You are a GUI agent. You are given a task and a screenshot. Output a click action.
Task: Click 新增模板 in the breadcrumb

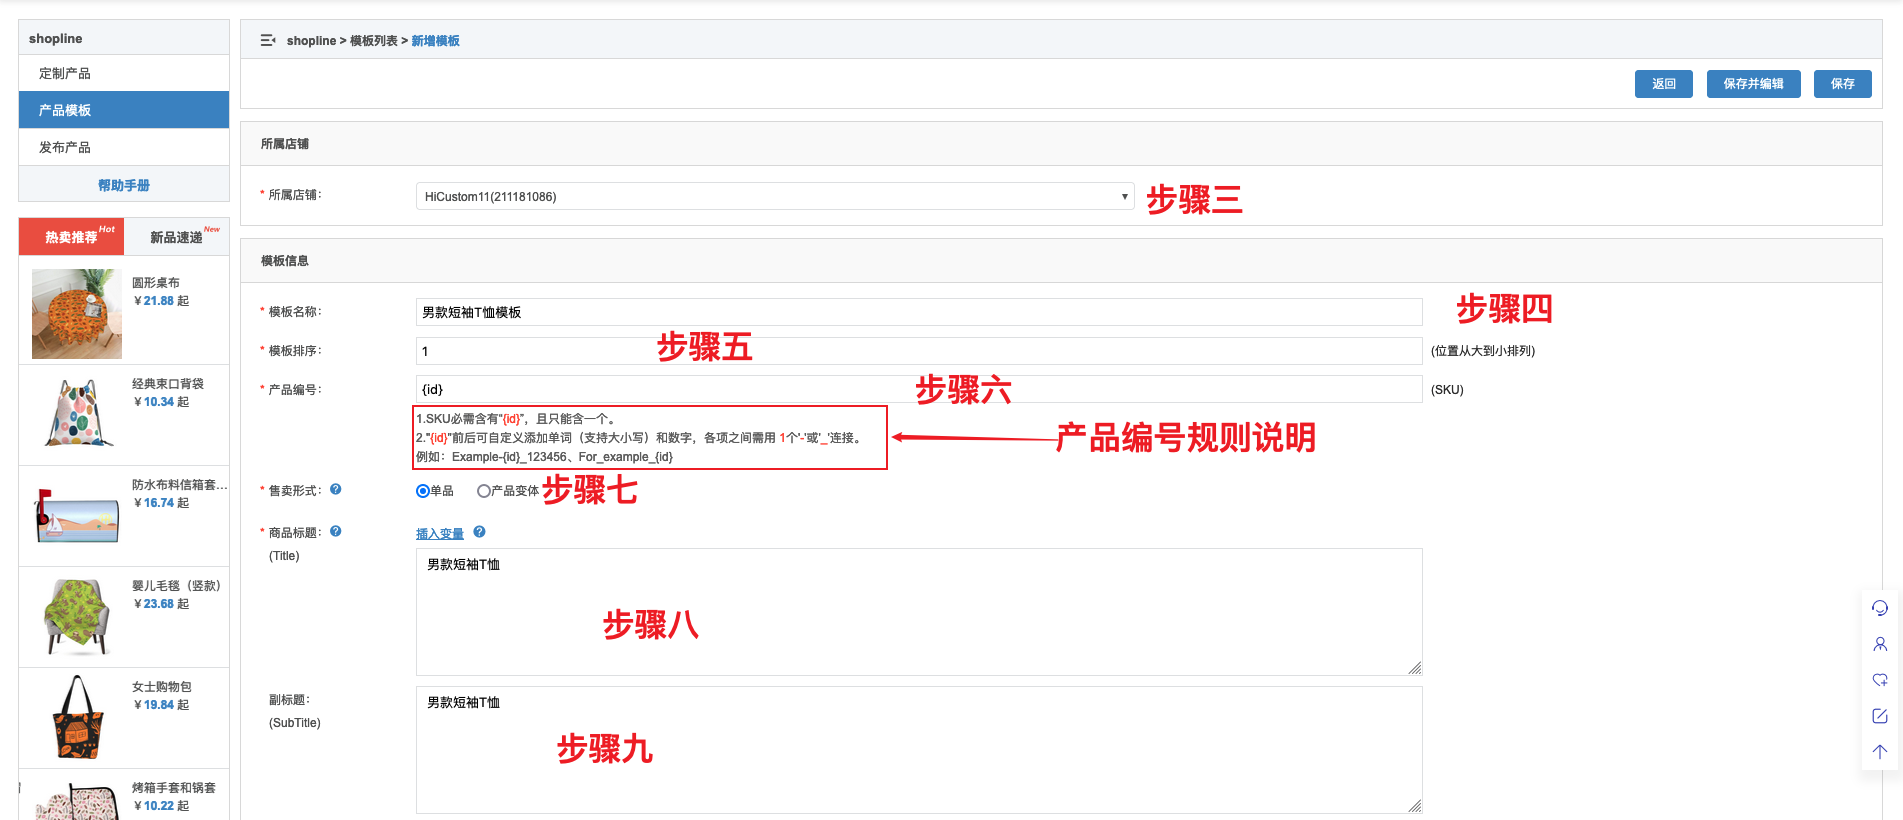point(436,41)
